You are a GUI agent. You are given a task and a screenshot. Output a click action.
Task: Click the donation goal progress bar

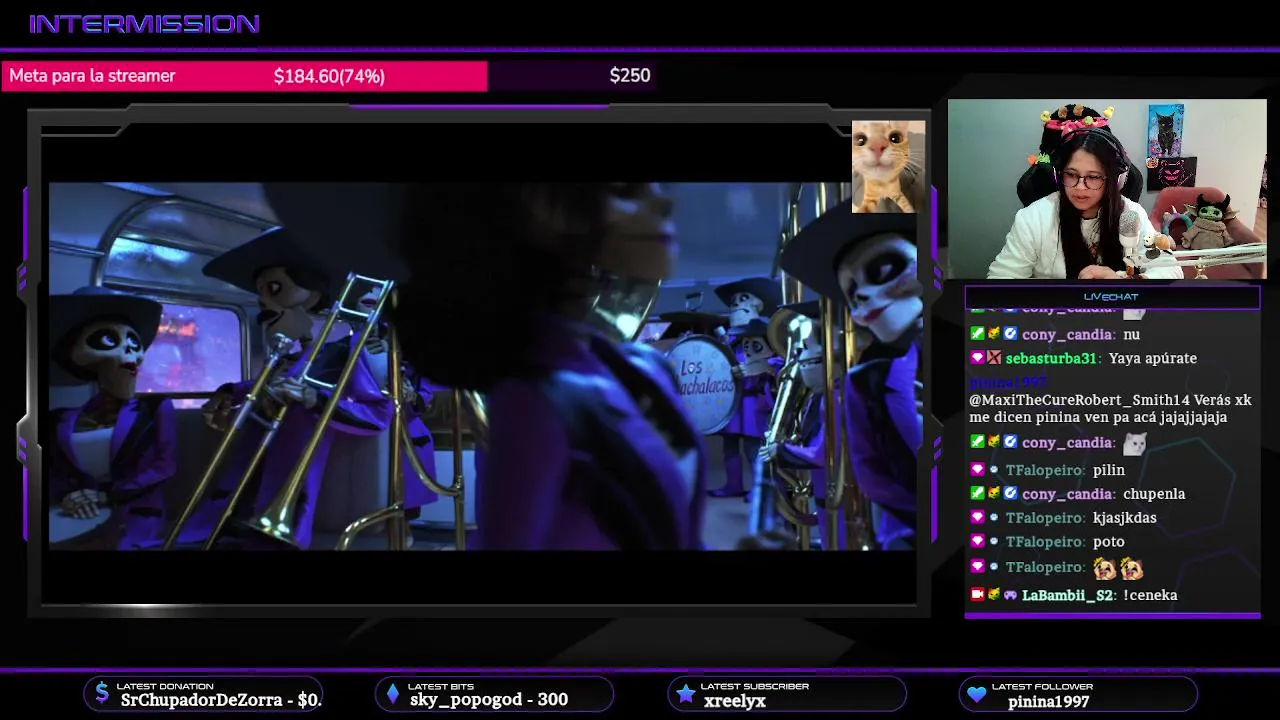(x=329, y=76)
